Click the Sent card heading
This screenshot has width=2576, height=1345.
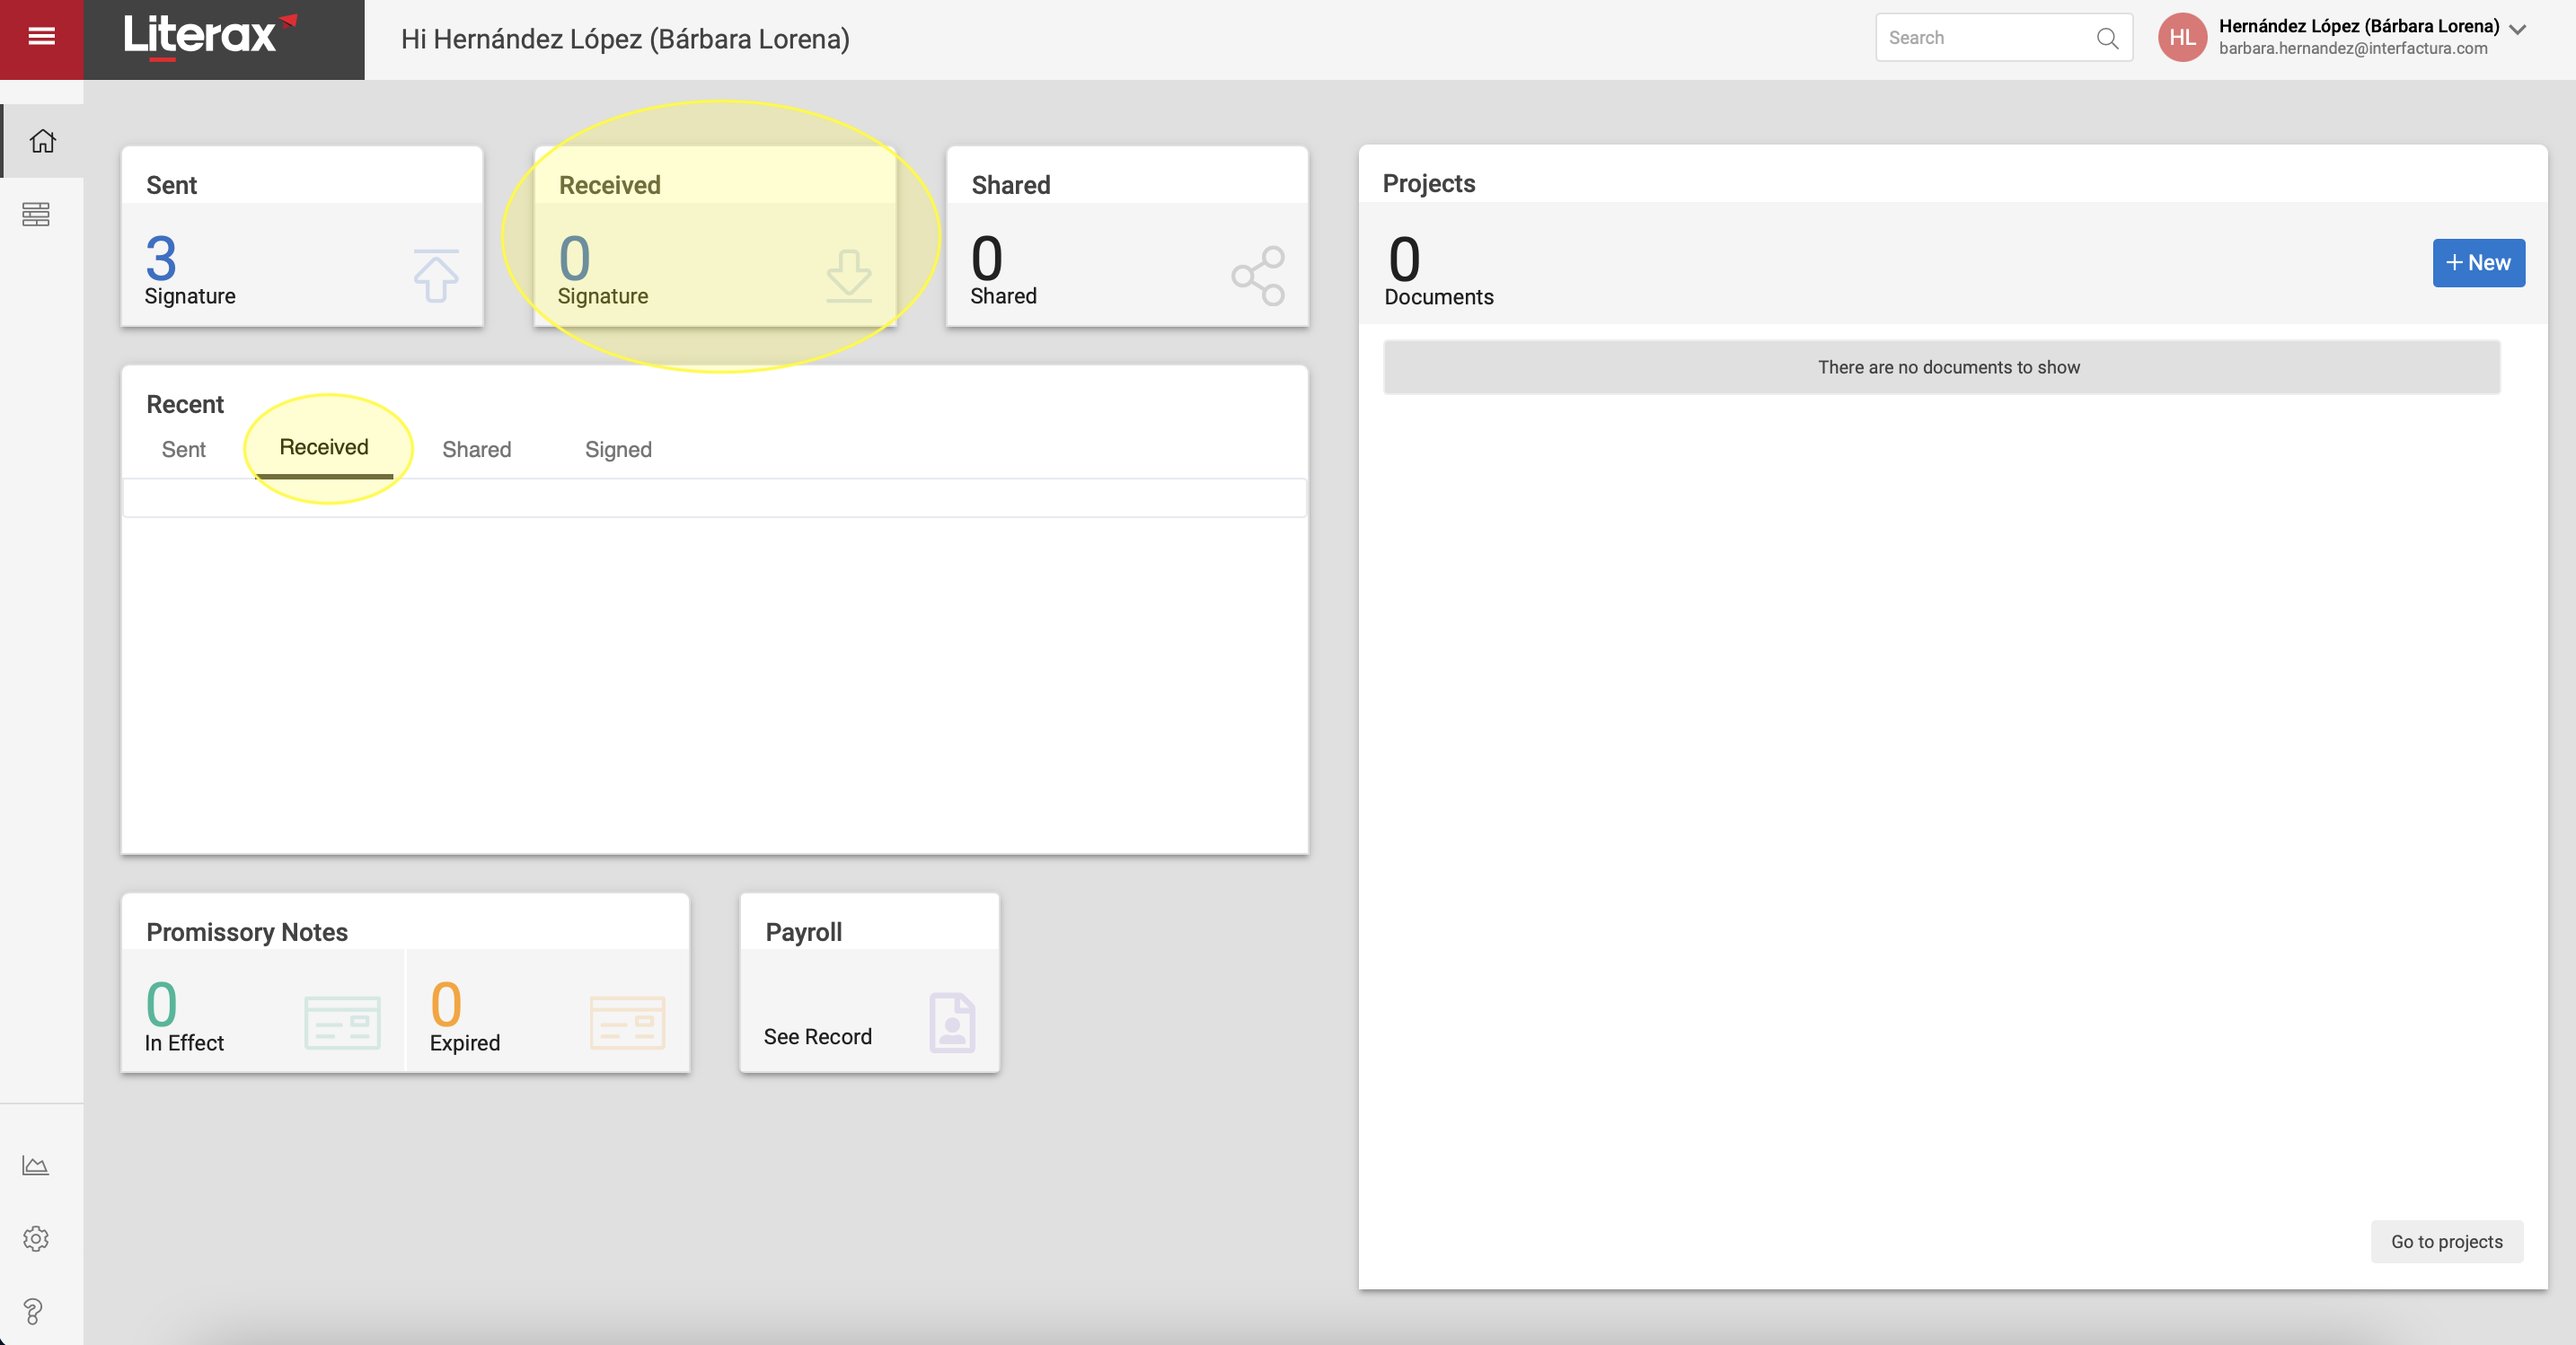(x=171, y=186)
